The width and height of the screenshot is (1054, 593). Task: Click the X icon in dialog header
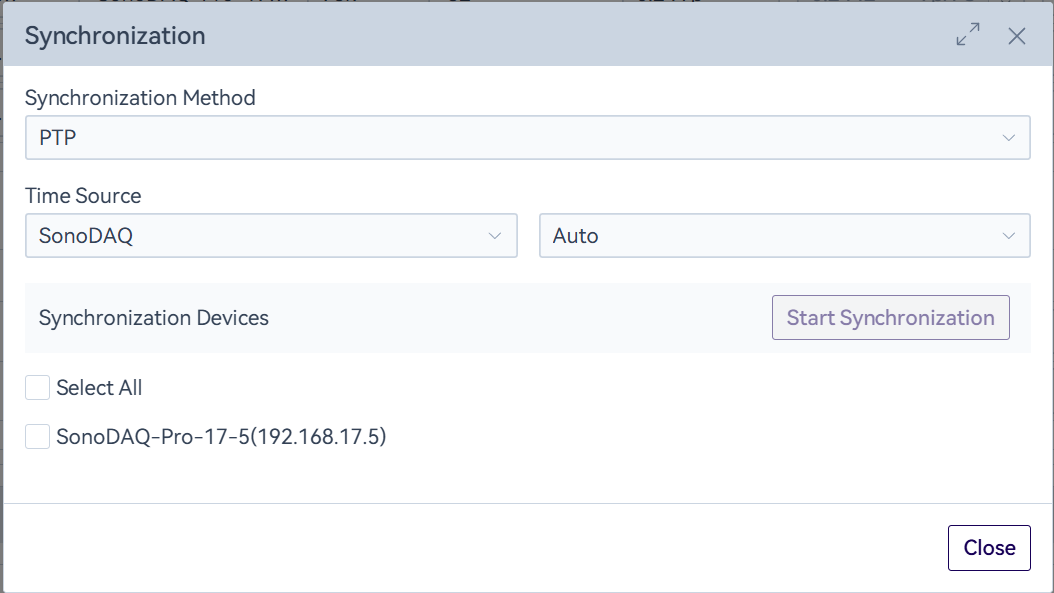click(x=1017, y=36)
